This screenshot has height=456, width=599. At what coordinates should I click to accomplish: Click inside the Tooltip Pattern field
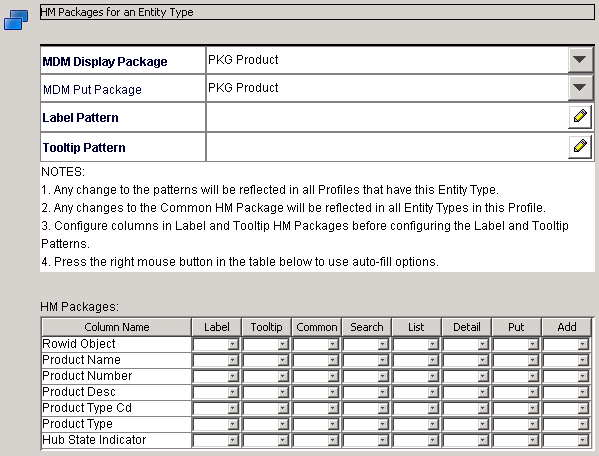click(387, 147)
